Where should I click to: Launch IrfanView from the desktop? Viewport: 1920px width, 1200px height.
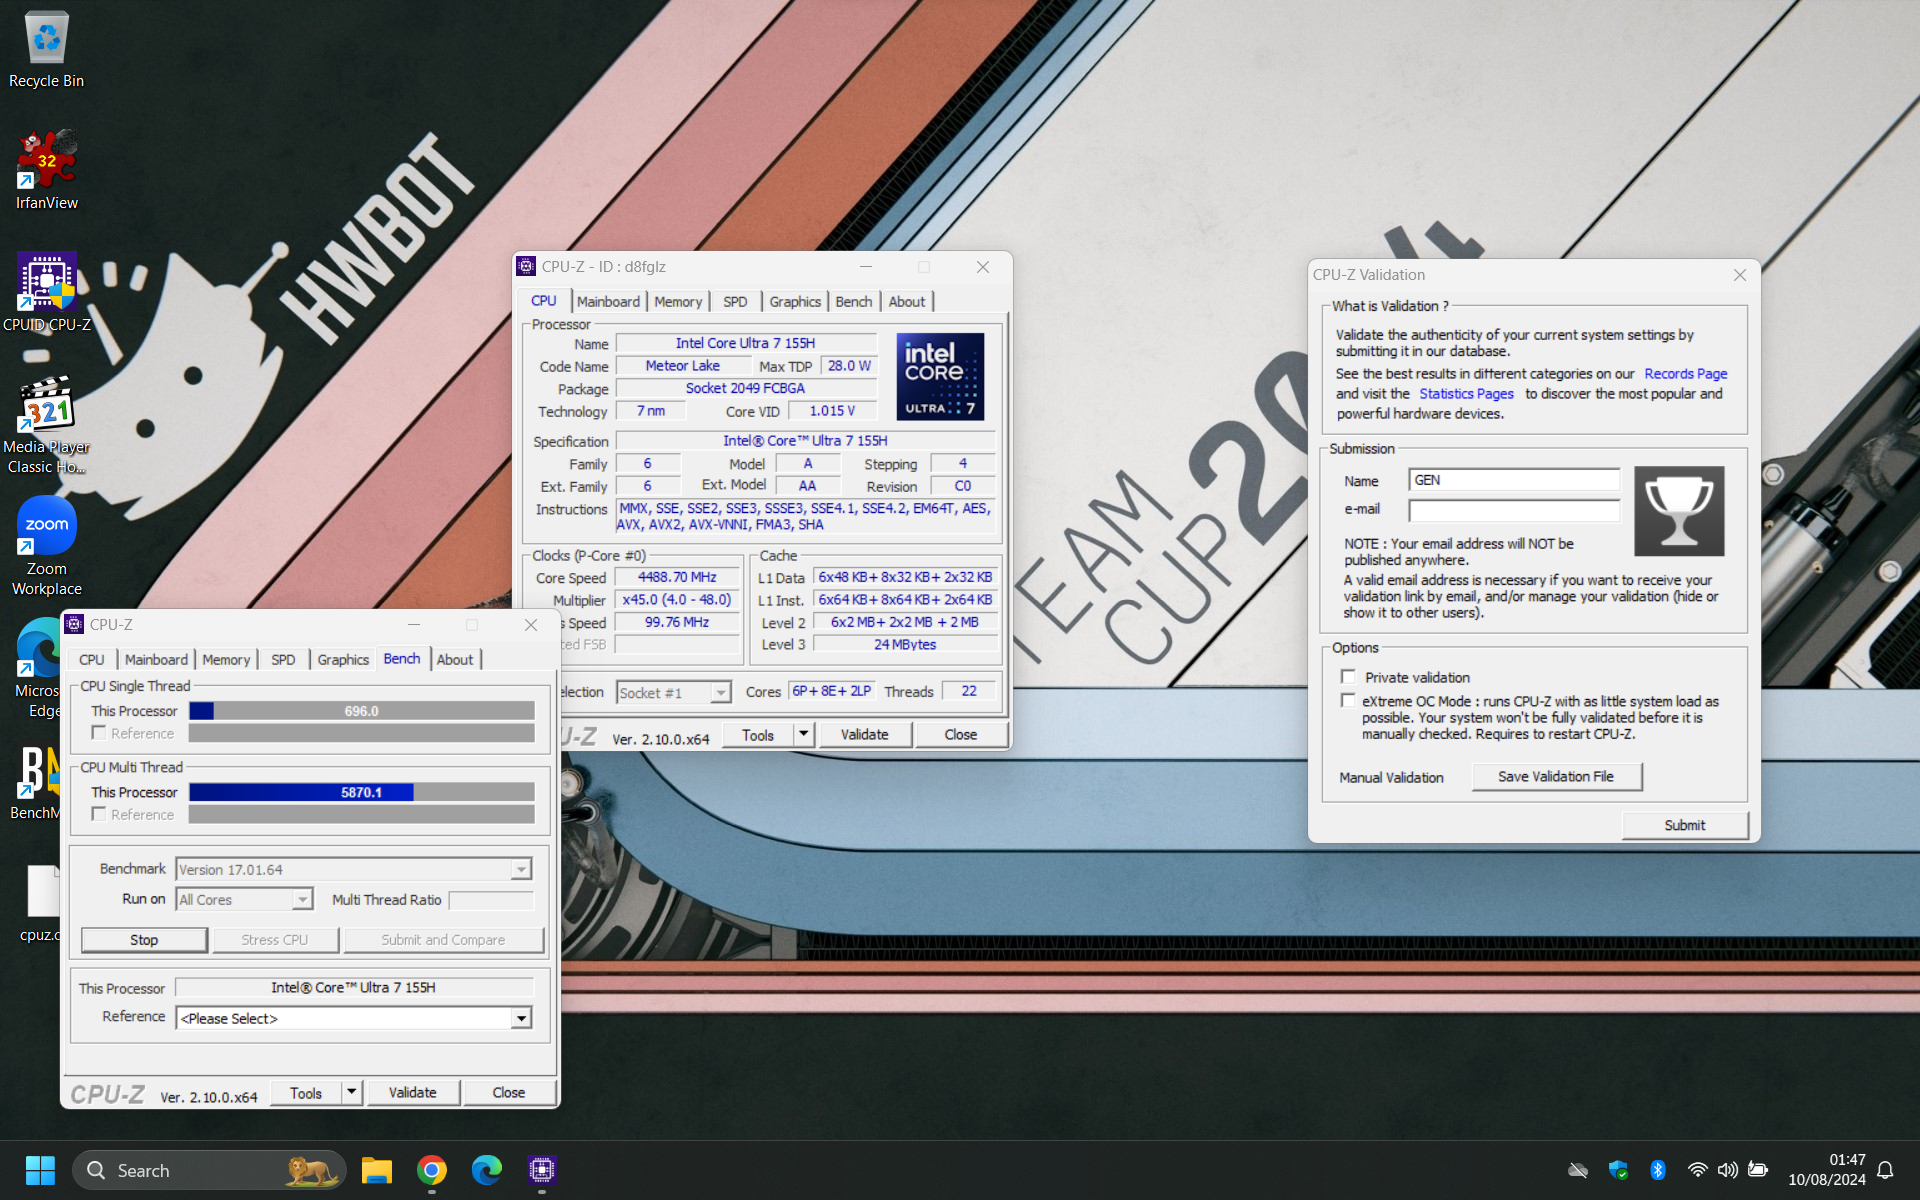[46, 170]
